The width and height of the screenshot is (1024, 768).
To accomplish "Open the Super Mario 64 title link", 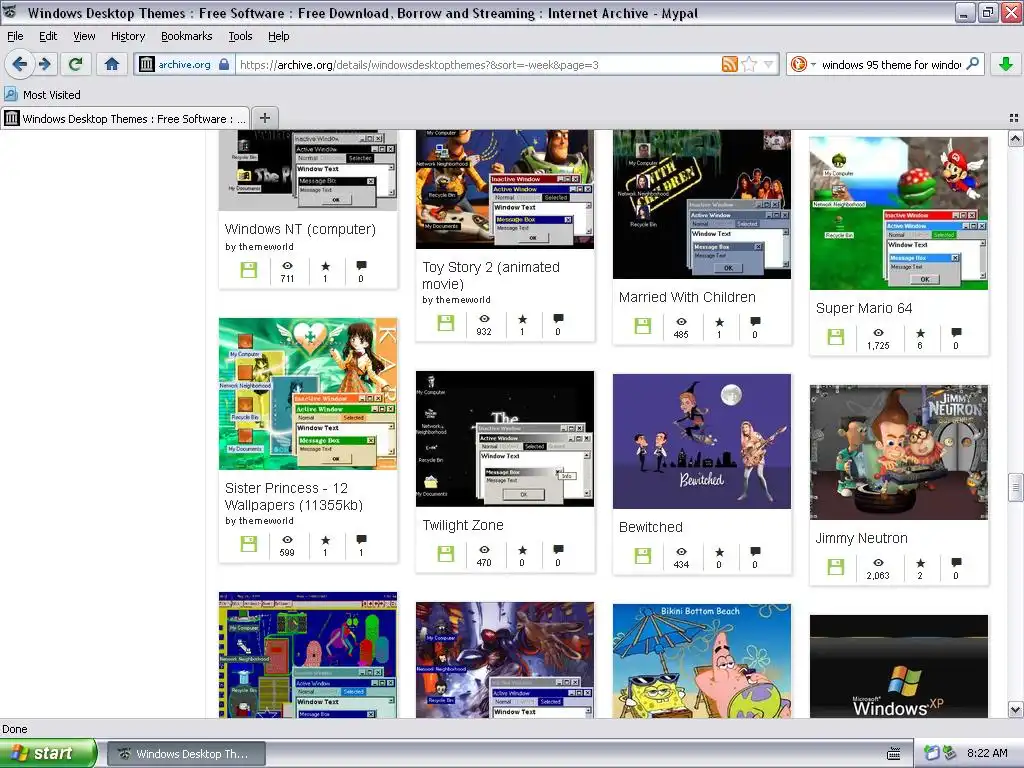I will click(x=864, y=308).
